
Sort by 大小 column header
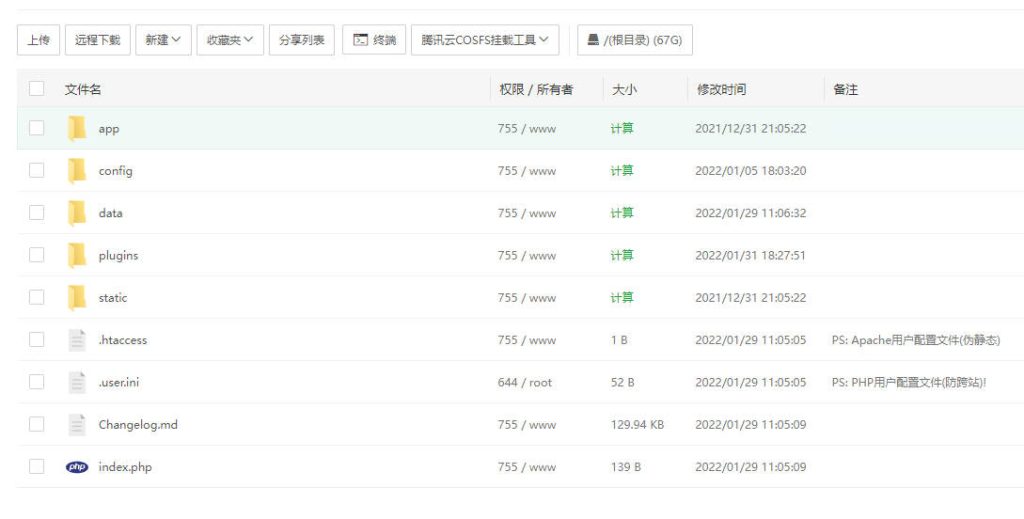click(624, 89)
